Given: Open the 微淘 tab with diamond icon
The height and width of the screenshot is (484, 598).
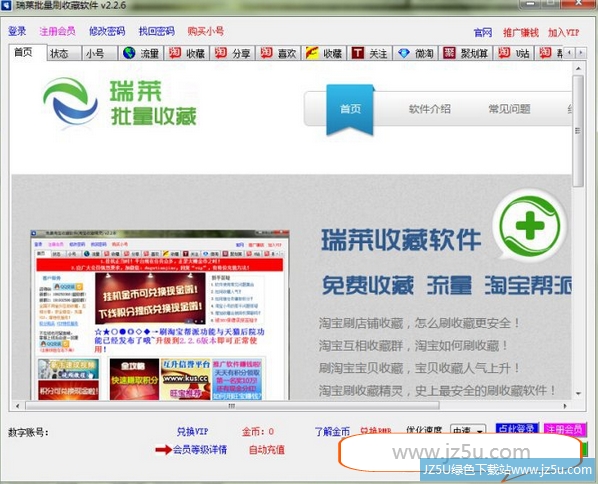Looking at the screenshot, I should click(415, 53).
